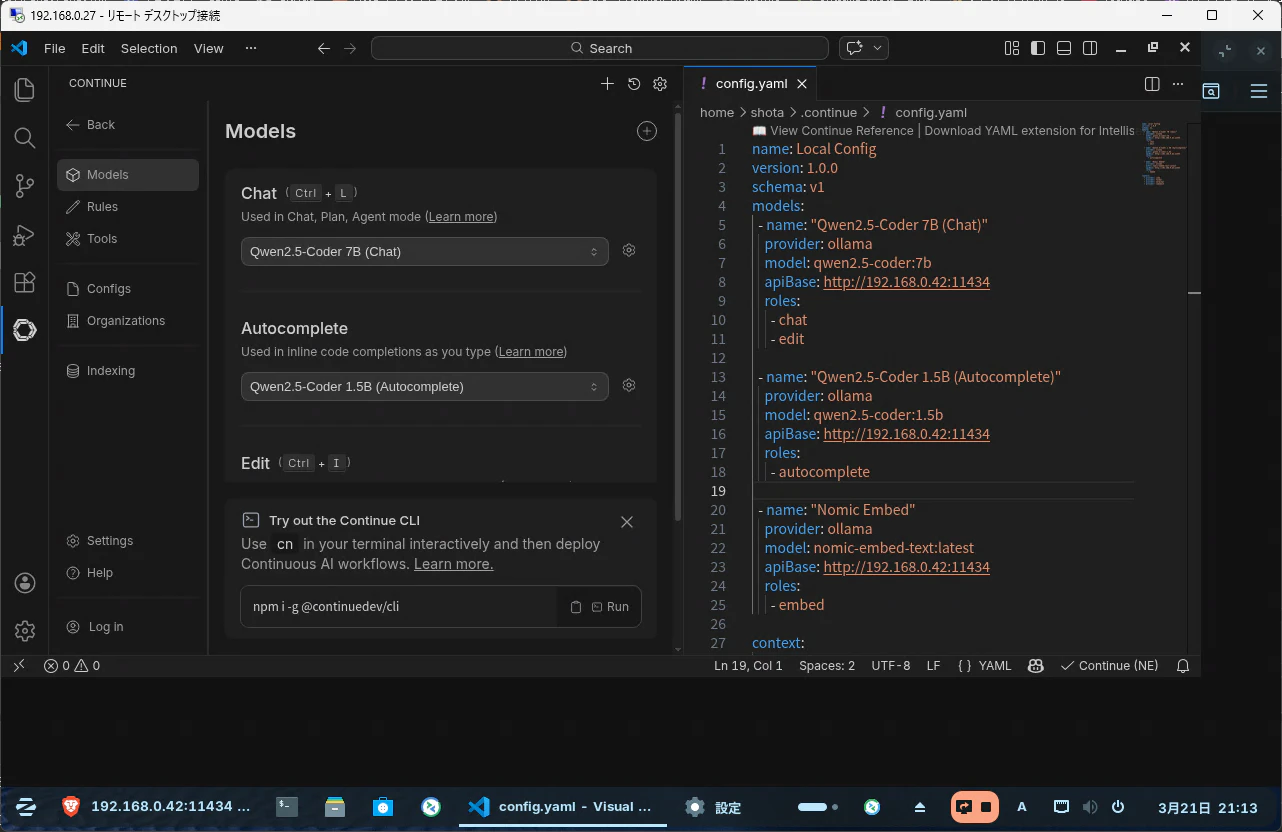Open the notifications bell in status bar
Viewport: 1282px width, 832px height.
click(1183, 666)
